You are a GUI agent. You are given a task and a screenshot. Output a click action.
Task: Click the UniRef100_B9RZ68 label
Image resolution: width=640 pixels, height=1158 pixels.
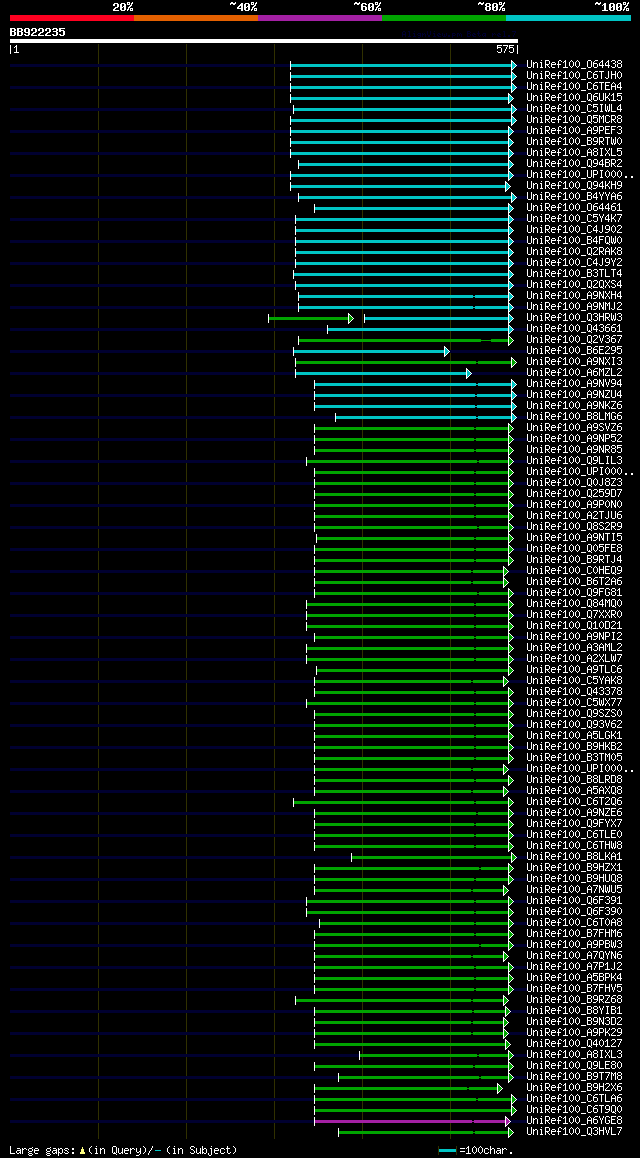(x=574, y=1000)
